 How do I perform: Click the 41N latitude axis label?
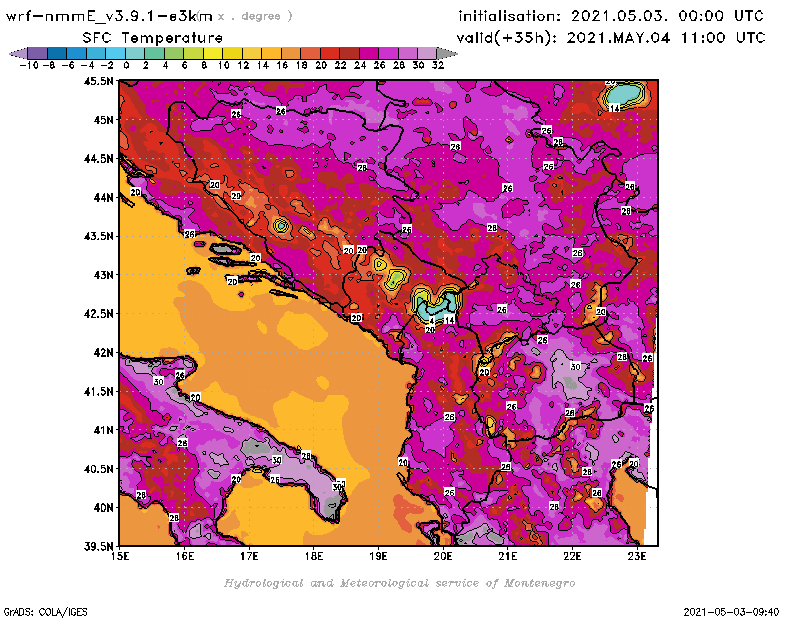click(x=103, y=430)
